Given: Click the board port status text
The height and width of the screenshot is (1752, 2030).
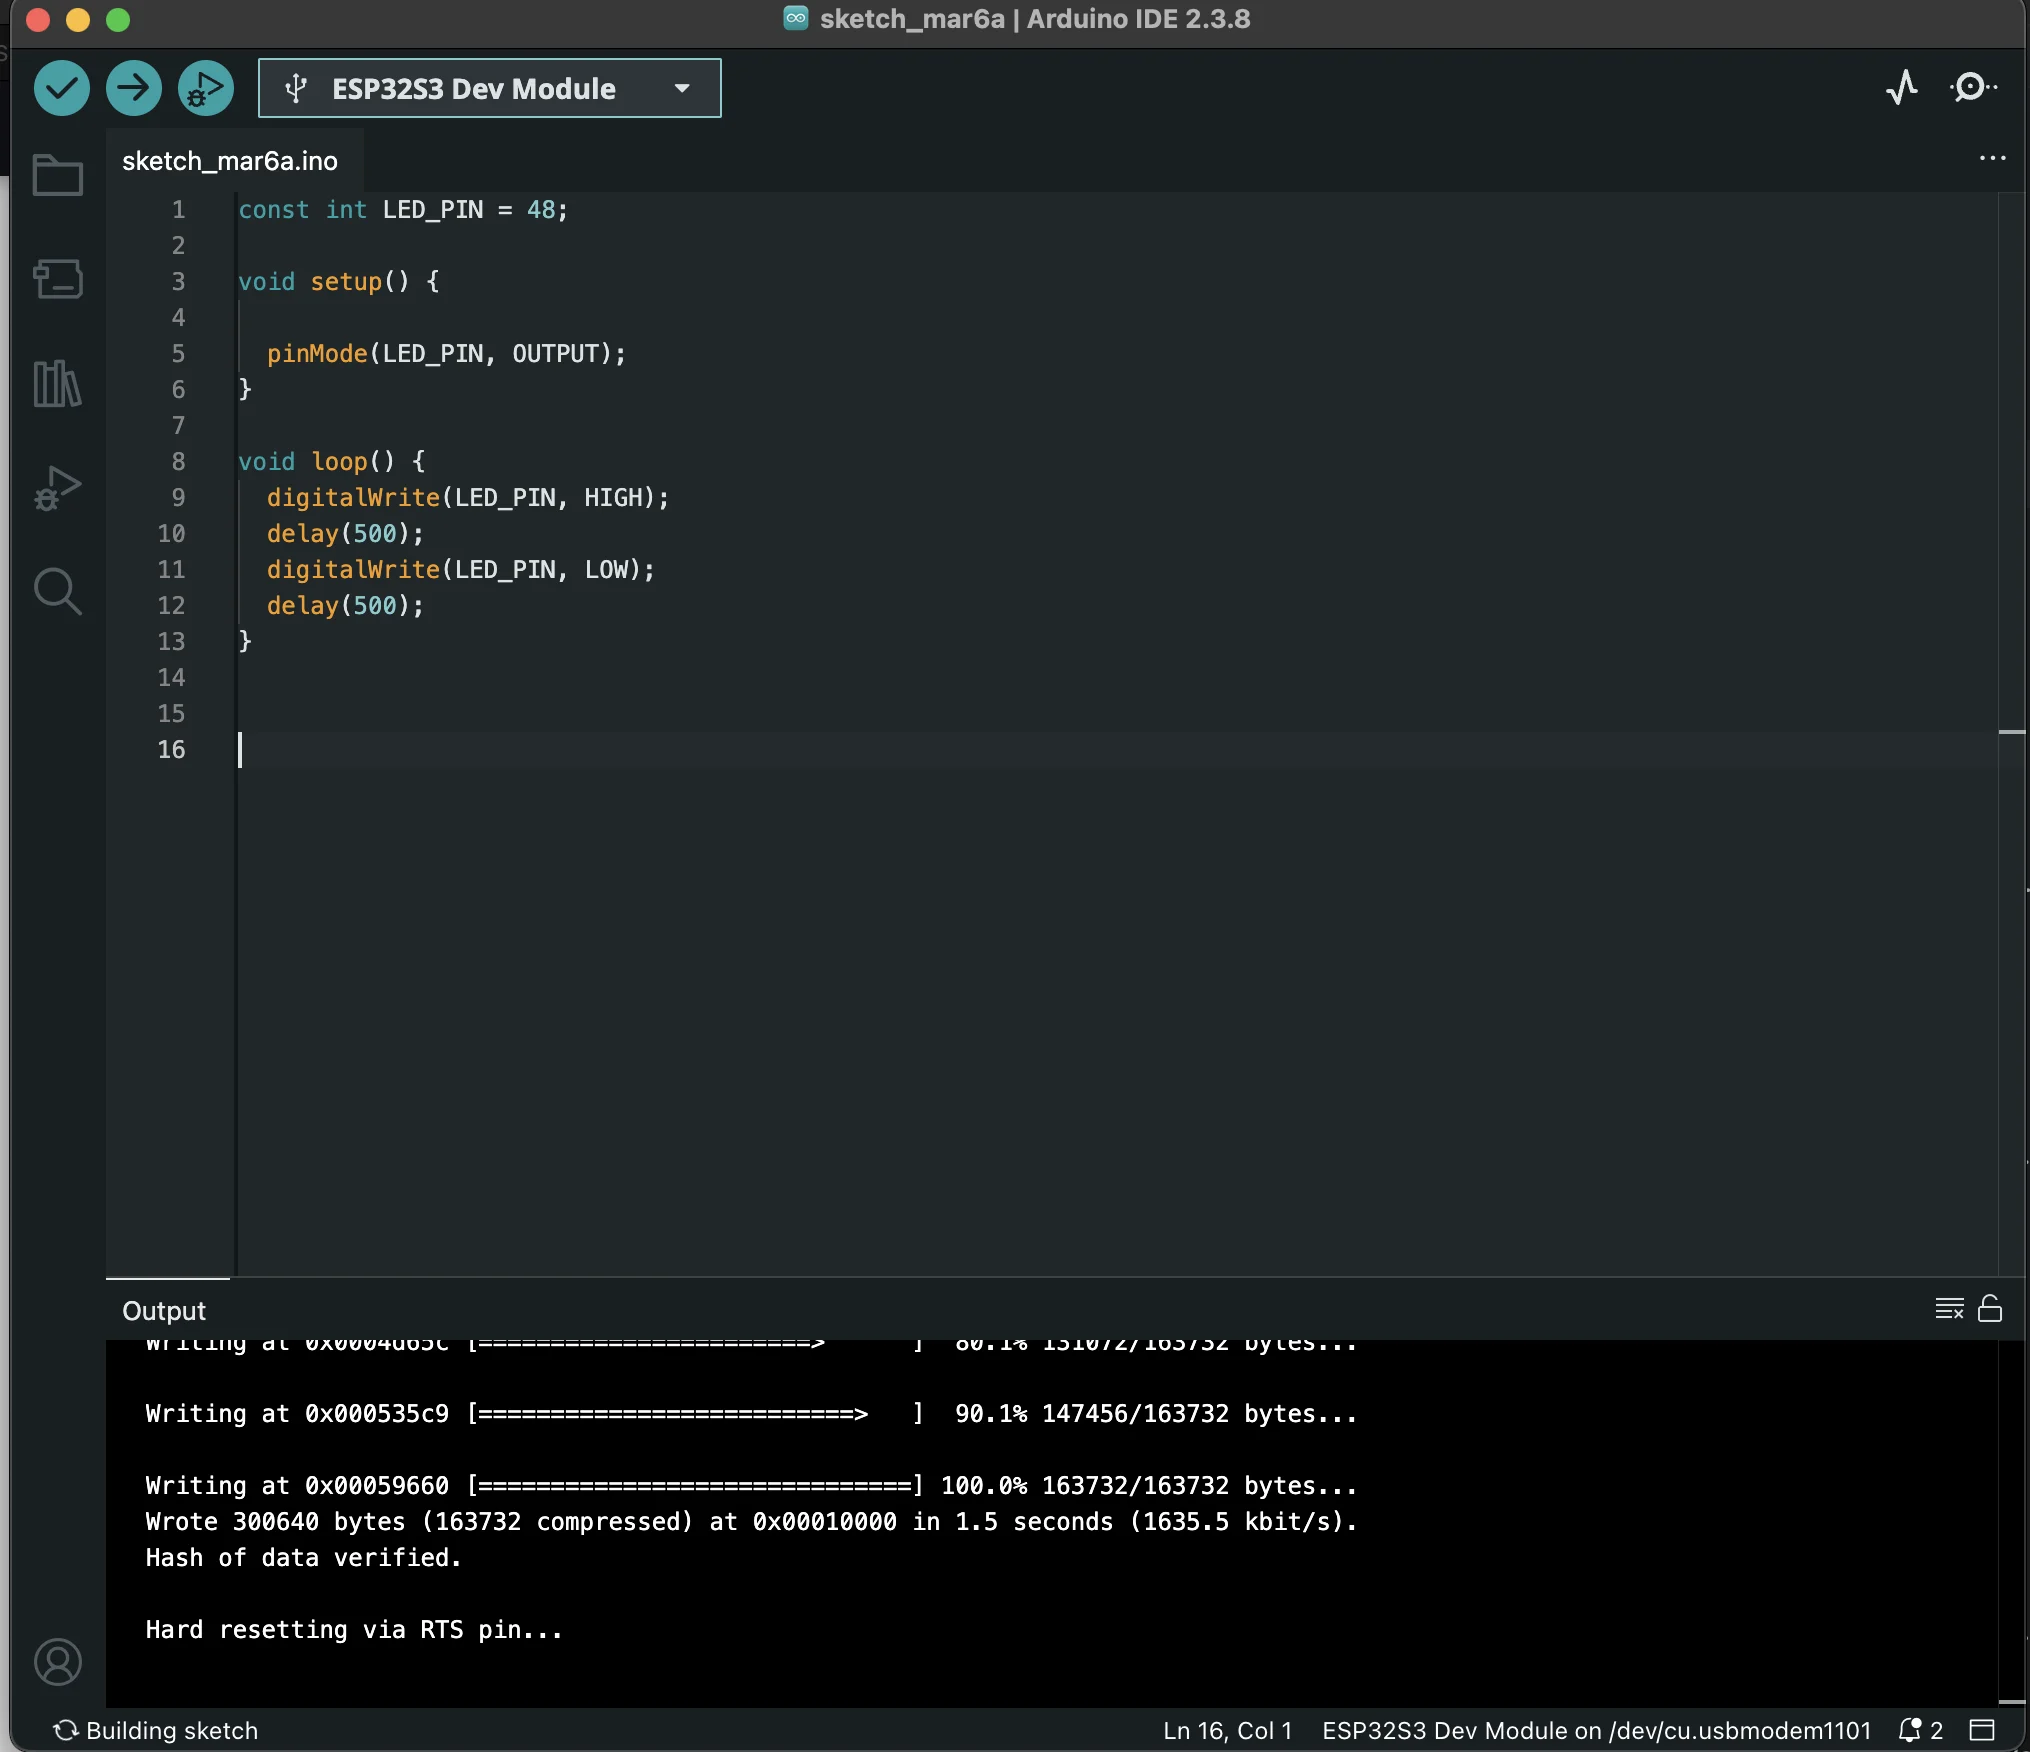Looking at the screenshot, I should tap(1595, 1730).
